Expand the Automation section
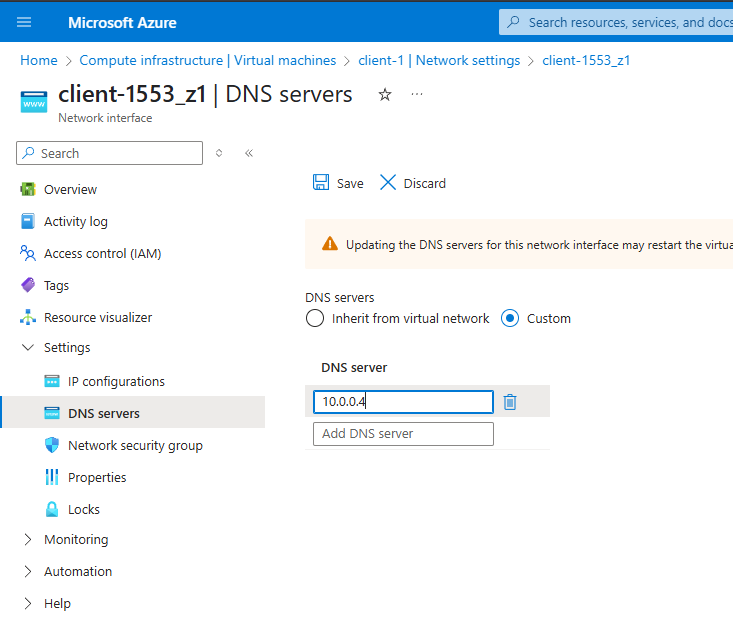This screenshot has width=733, height=642. click(28, 571)
